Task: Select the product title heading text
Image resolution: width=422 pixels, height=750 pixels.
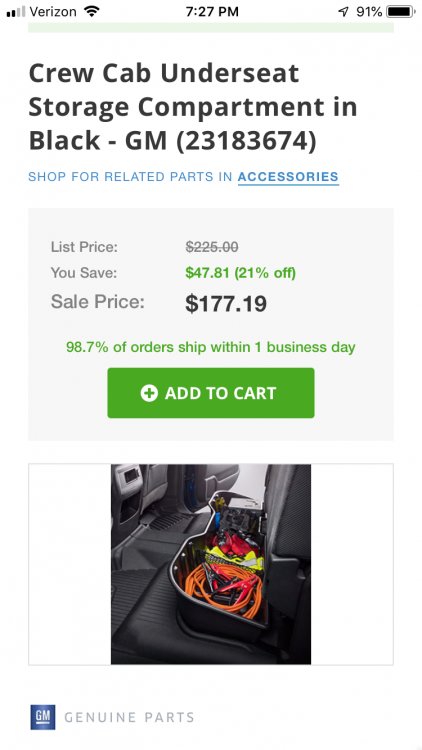Action: coord(193,107)
